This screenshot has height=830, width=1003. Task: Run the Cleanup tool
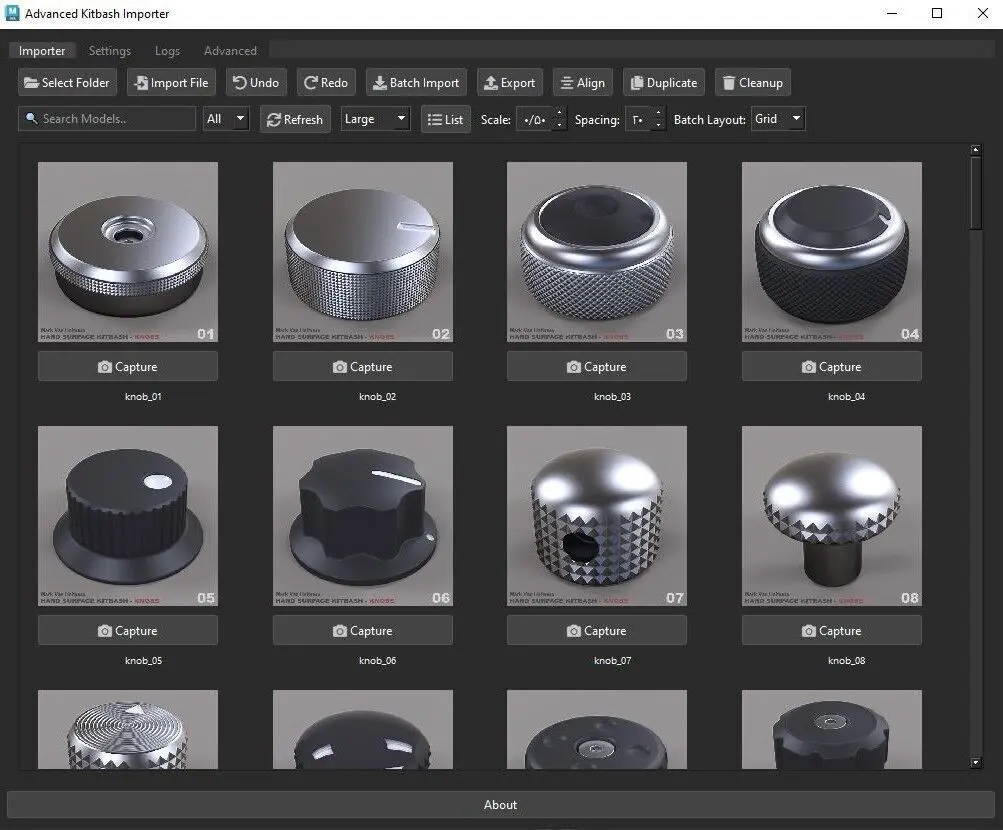coord(753,82)
